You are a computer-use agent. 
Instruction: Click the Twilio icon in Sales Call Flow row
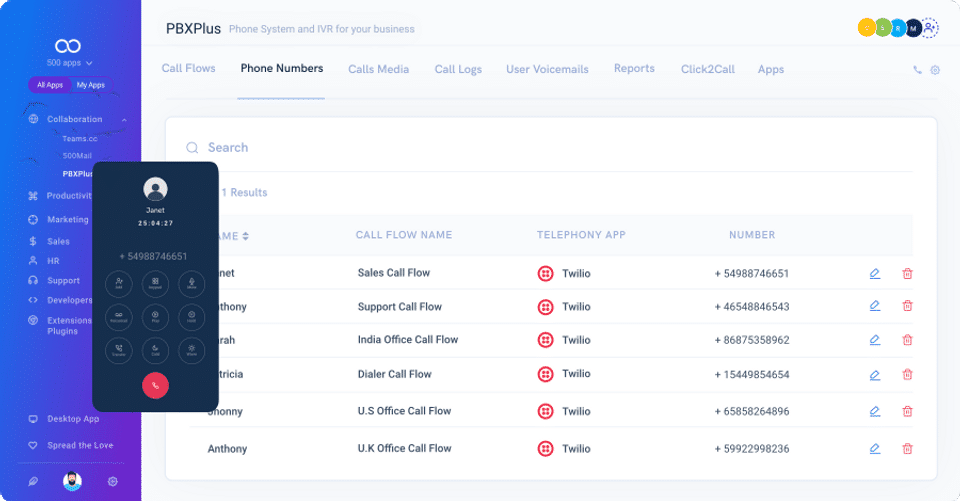point(546,273)
